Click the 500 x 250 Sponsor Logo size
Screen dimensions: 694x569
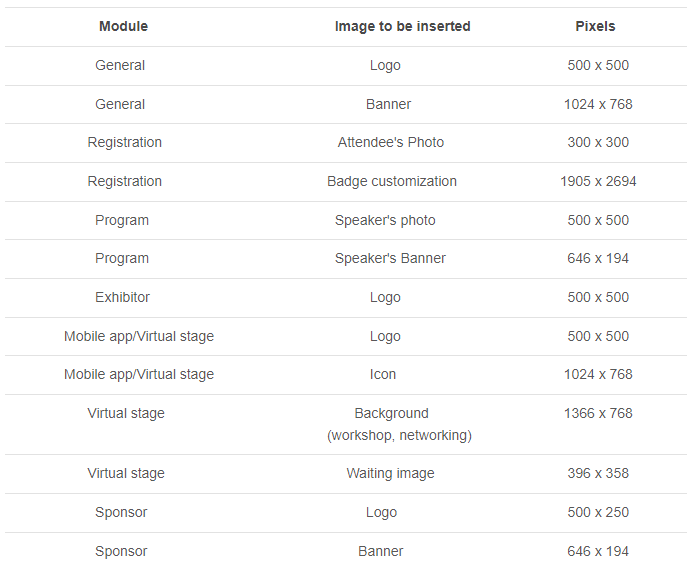click(598, 512)
